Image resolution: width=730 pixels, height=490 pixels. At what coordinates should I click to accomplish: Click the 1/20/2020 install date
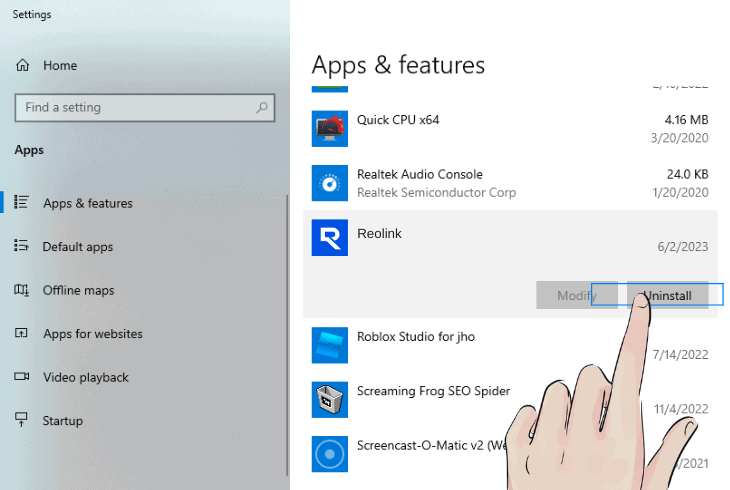680,193
